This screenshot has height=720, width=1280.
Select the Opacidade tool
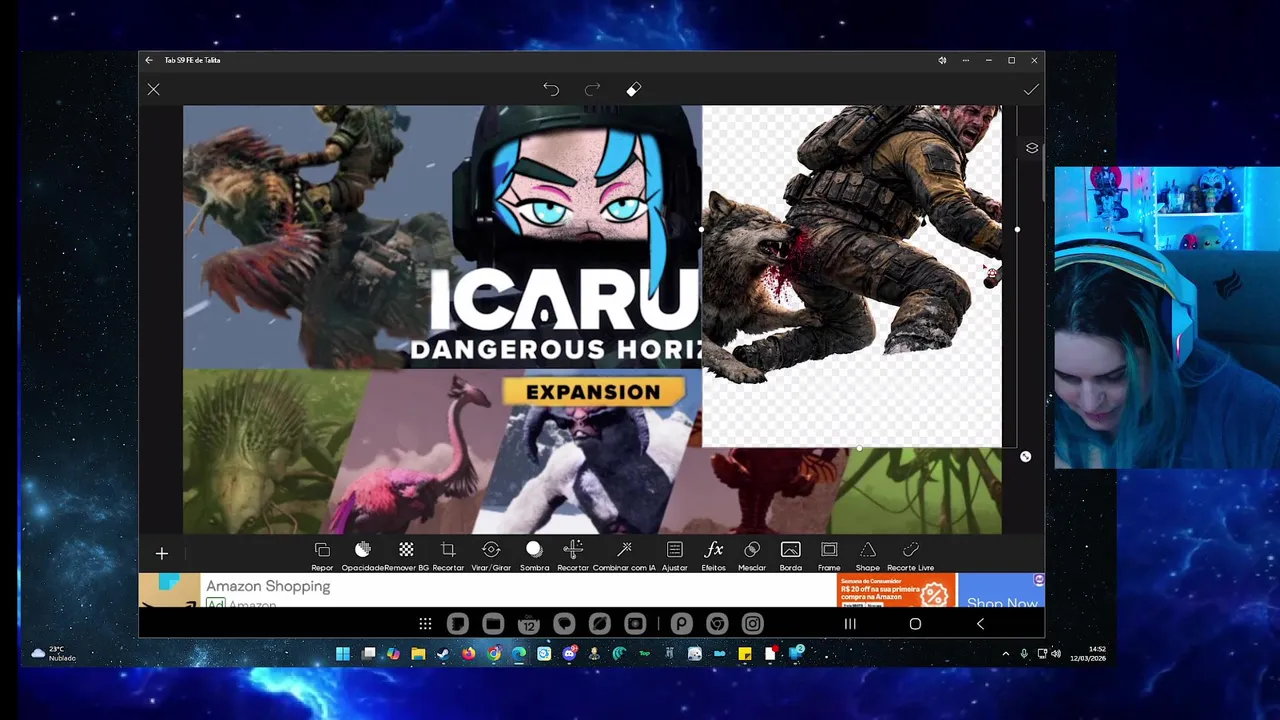pyautogui.click(x=363, y=555)
